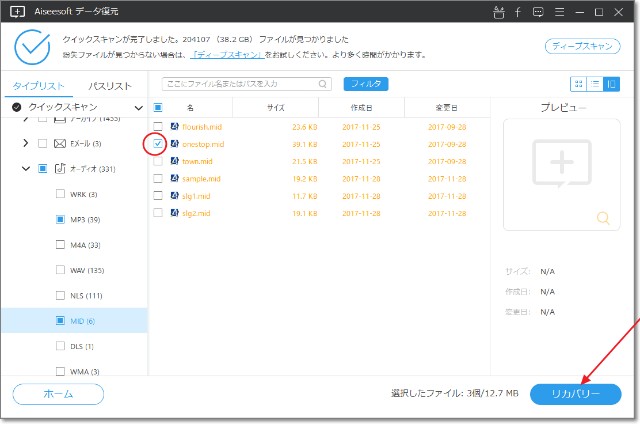Click the Facebook icon in title bar
The image size is (640, 424).
[x=517, y=12]
